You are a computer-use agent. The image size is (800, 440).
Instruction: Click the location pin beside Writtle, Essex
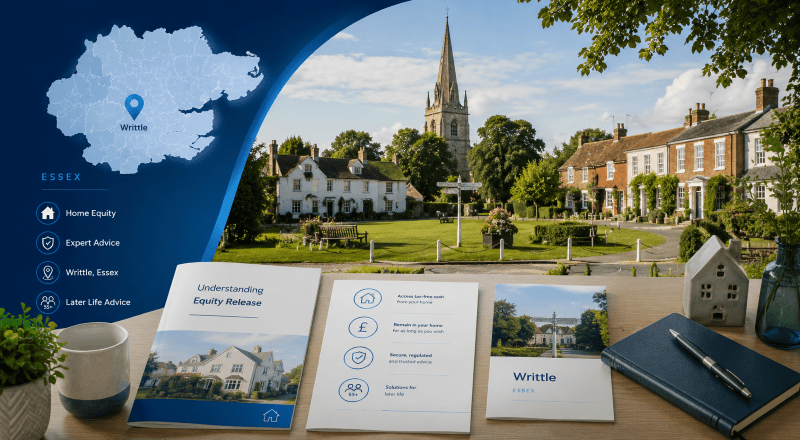click(x=48, y=272)
